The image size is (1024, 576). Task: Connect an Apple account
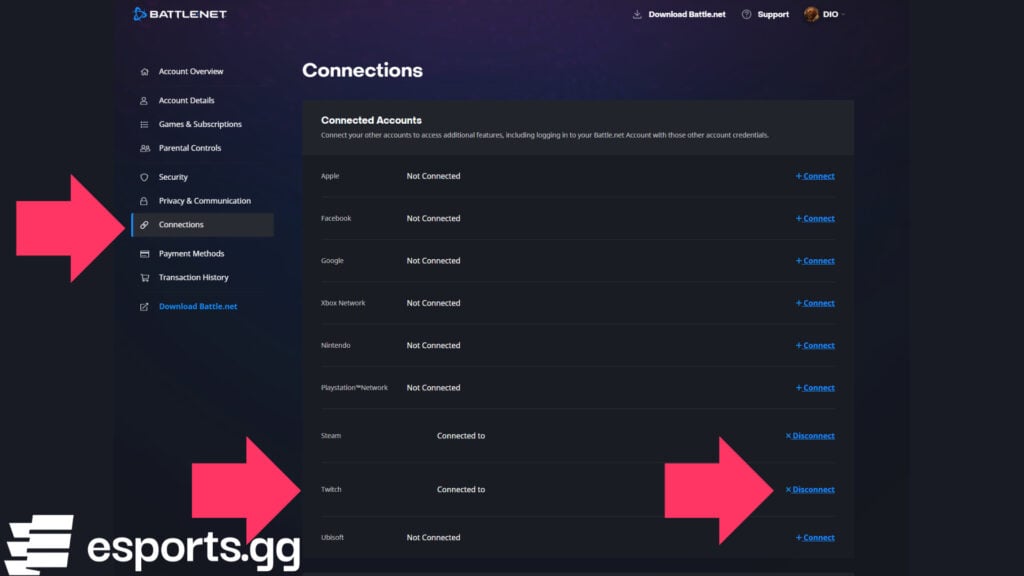[814, 175]
